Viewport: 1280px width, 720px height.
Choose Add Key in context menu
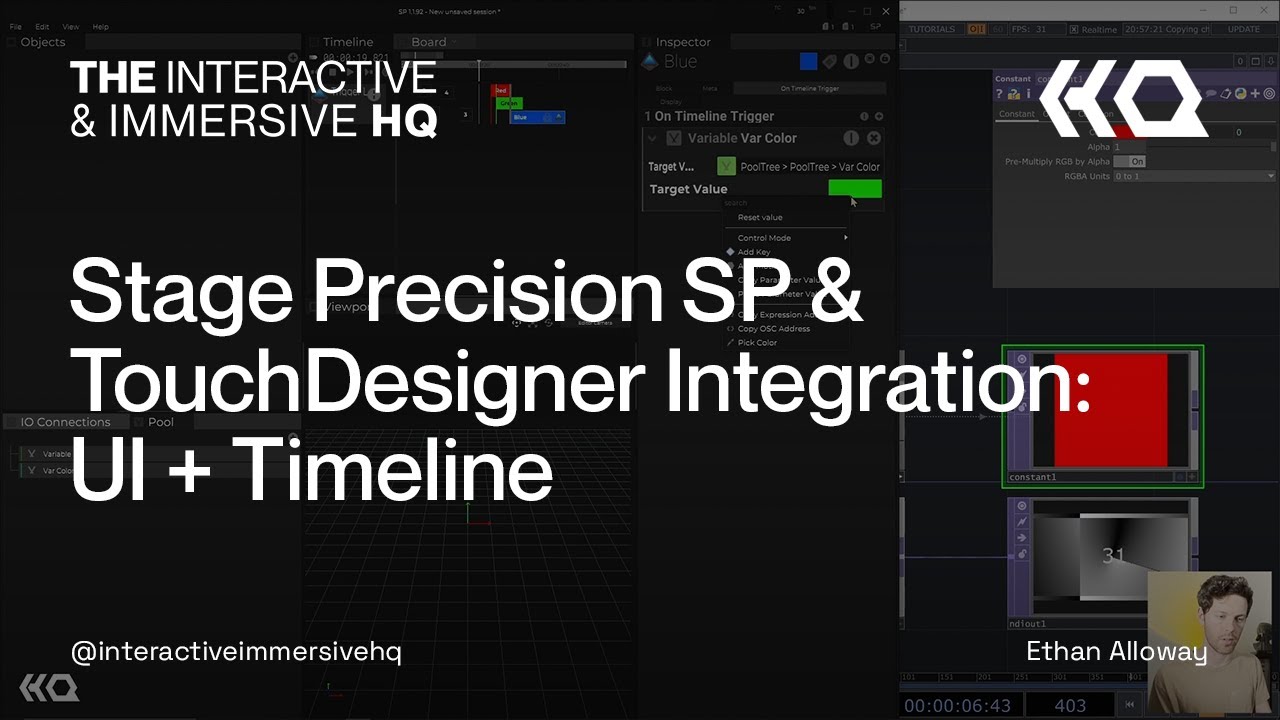click(753, 252)
